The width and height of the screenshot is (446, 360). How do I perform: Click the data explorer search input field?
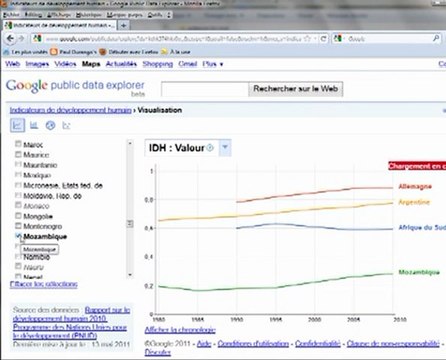tap(205, 89)
